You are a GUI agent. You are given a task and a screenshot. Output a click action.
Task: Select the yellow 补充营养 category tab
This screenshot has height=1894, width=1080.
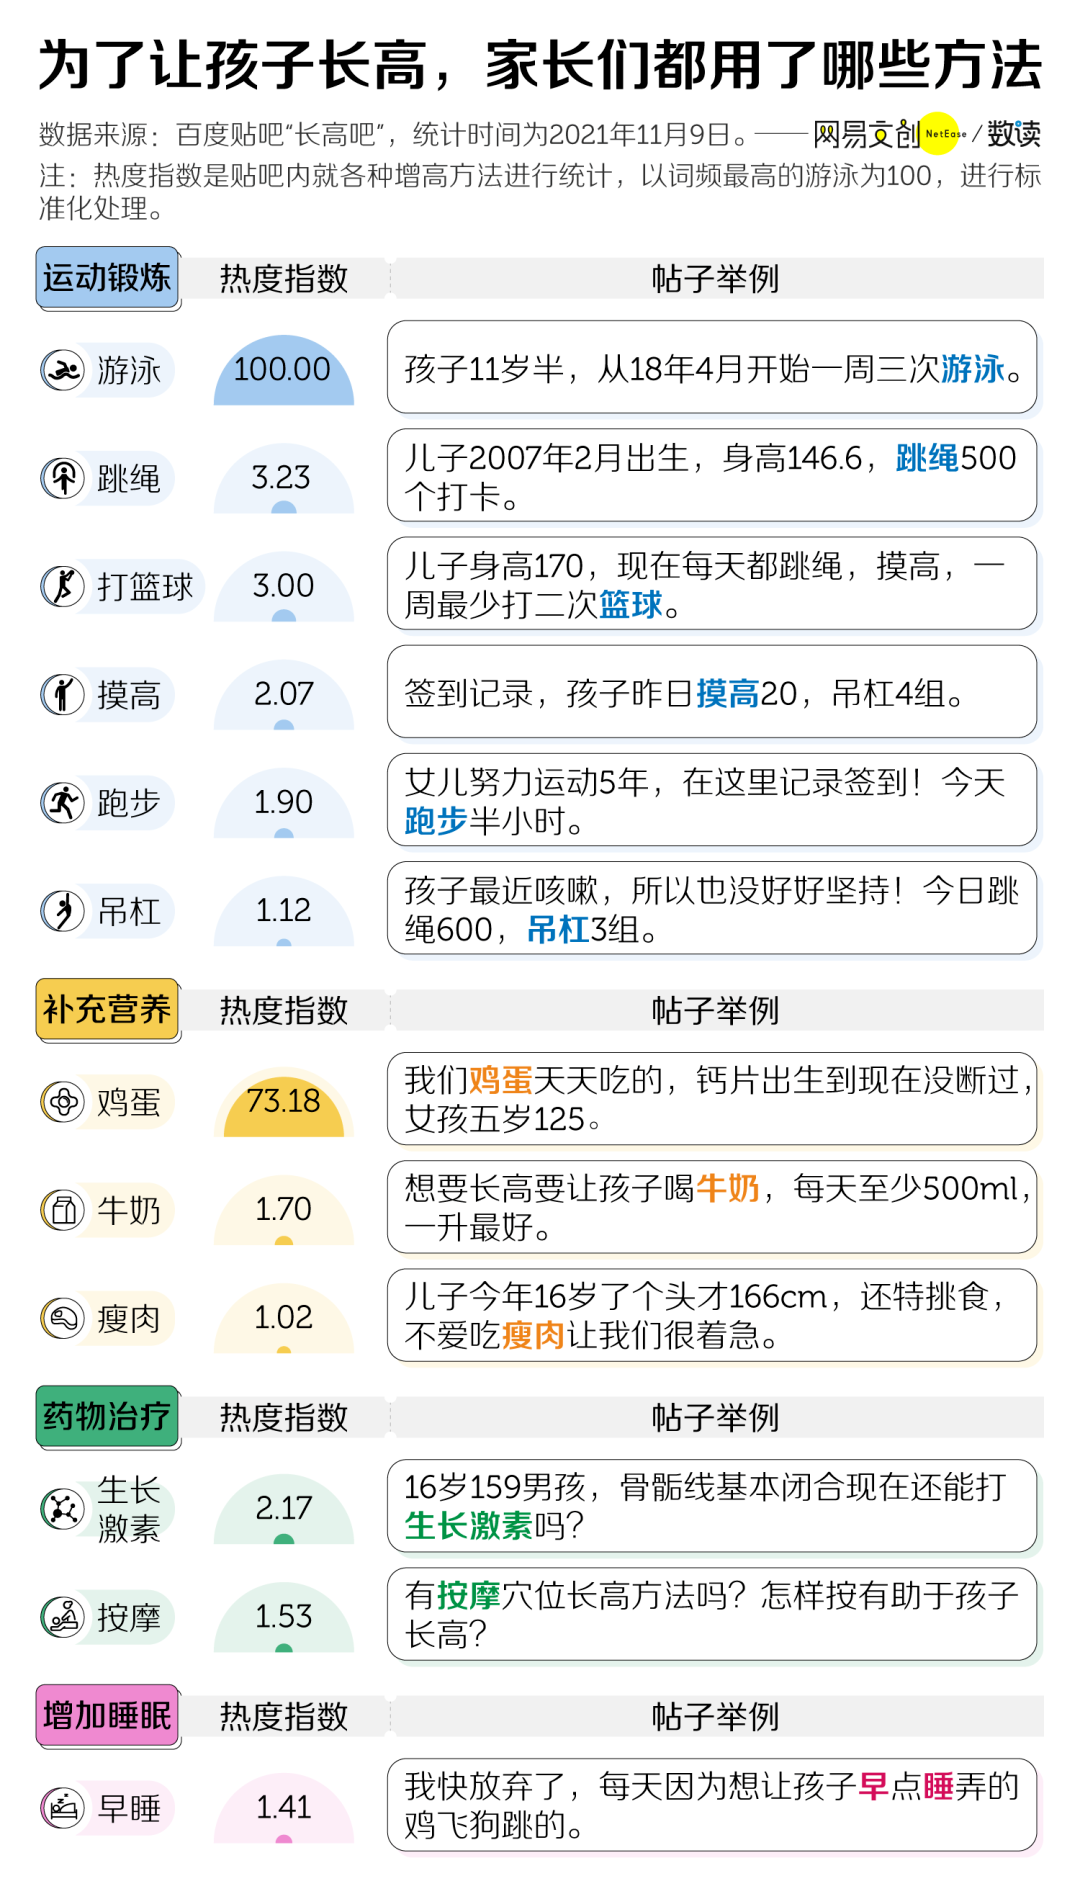tap(107, 1009)
